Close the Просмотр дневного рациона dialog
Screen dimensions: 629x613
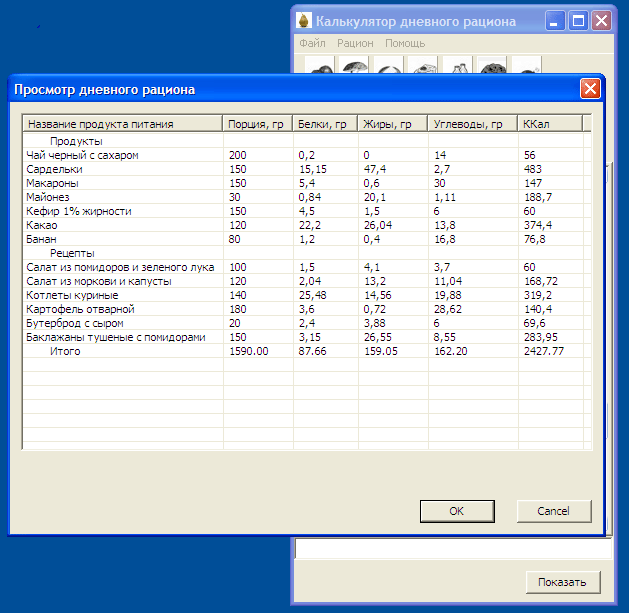[590, 89]
